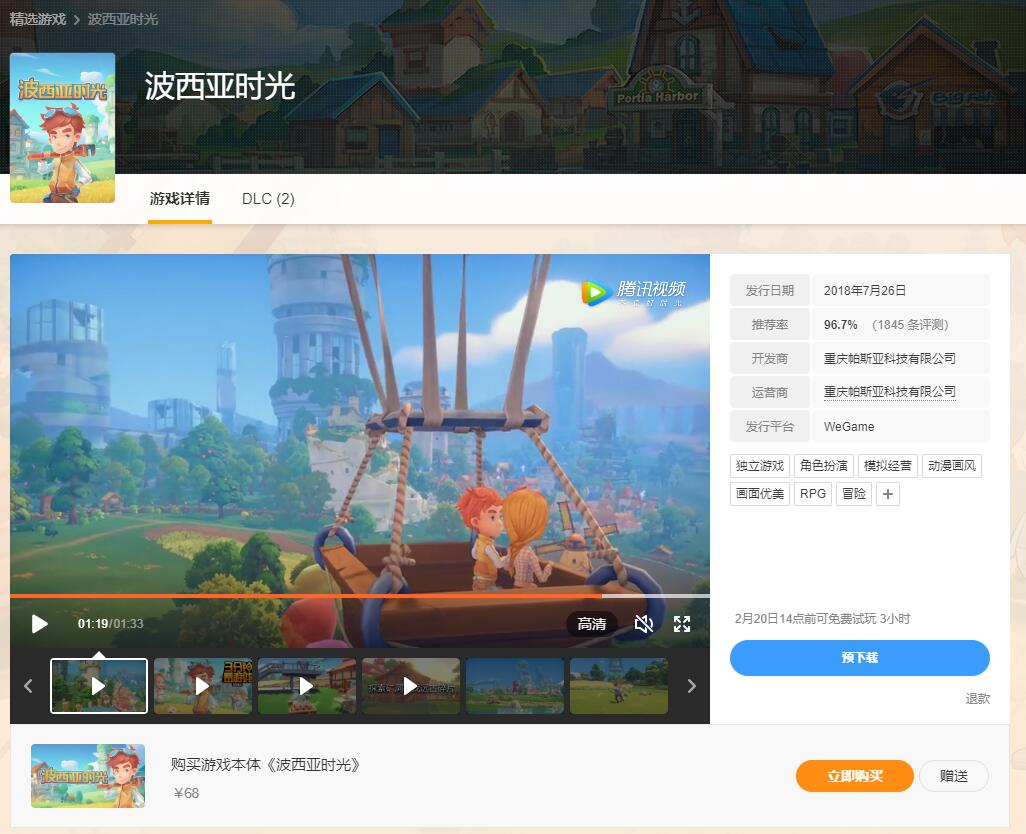Switch to the DLC (2) tab
1026x834 pixels.
coord(268,199)
